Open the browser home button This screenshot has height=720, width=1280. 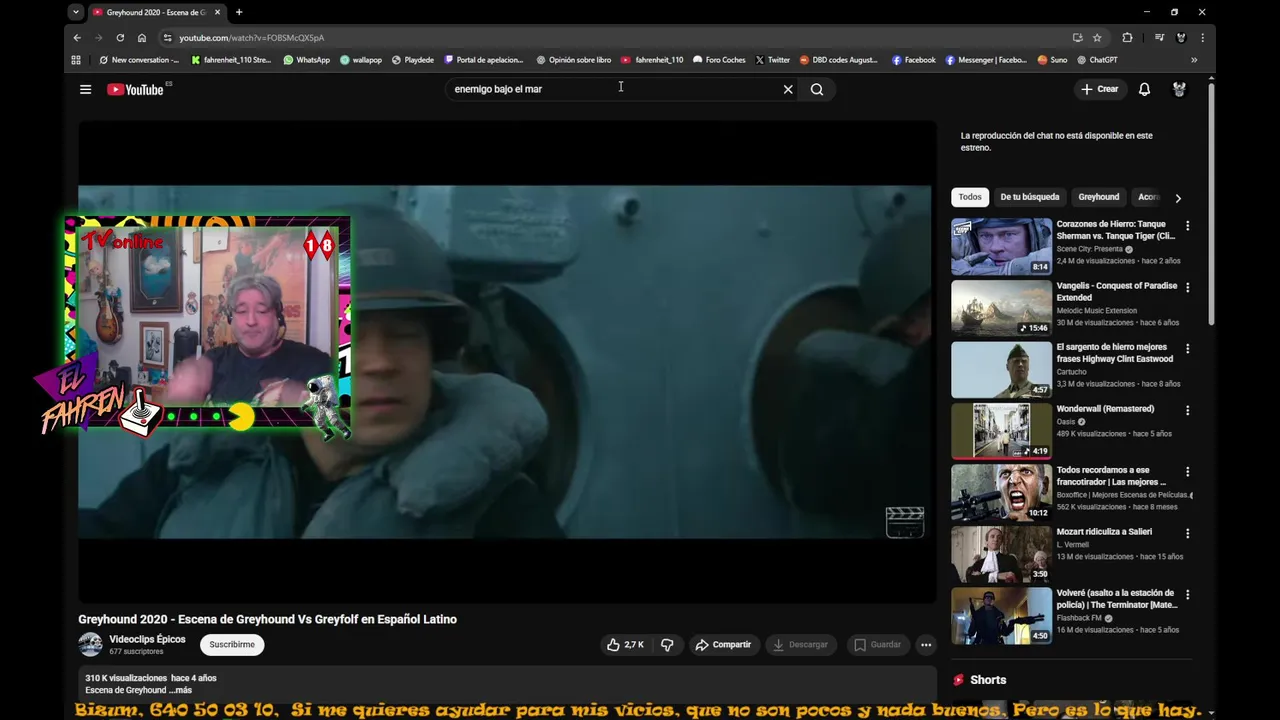click(x=142, y=37)
